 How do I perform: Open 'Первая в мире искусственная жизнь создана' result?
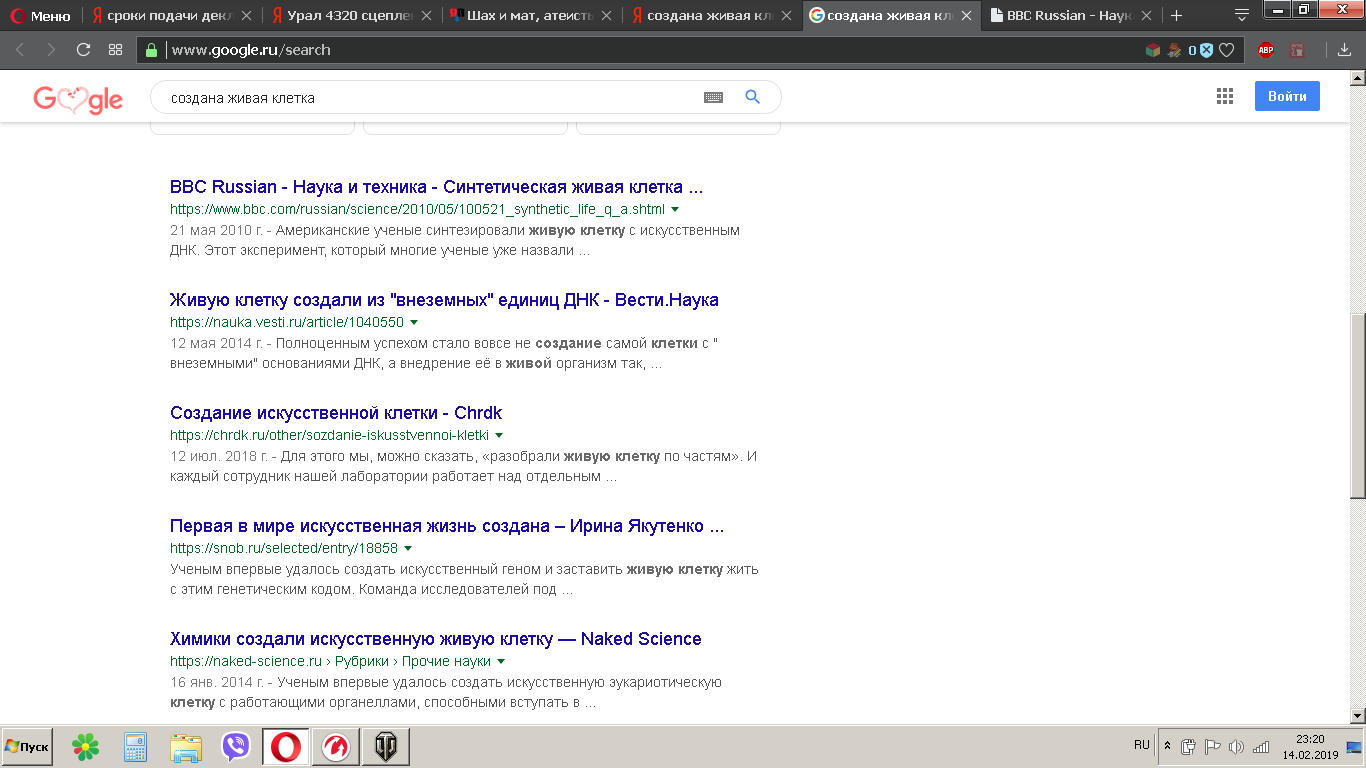[447, 526]
